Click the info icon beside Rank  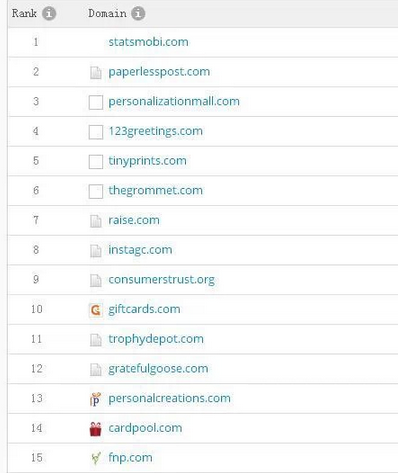(49, 14)
